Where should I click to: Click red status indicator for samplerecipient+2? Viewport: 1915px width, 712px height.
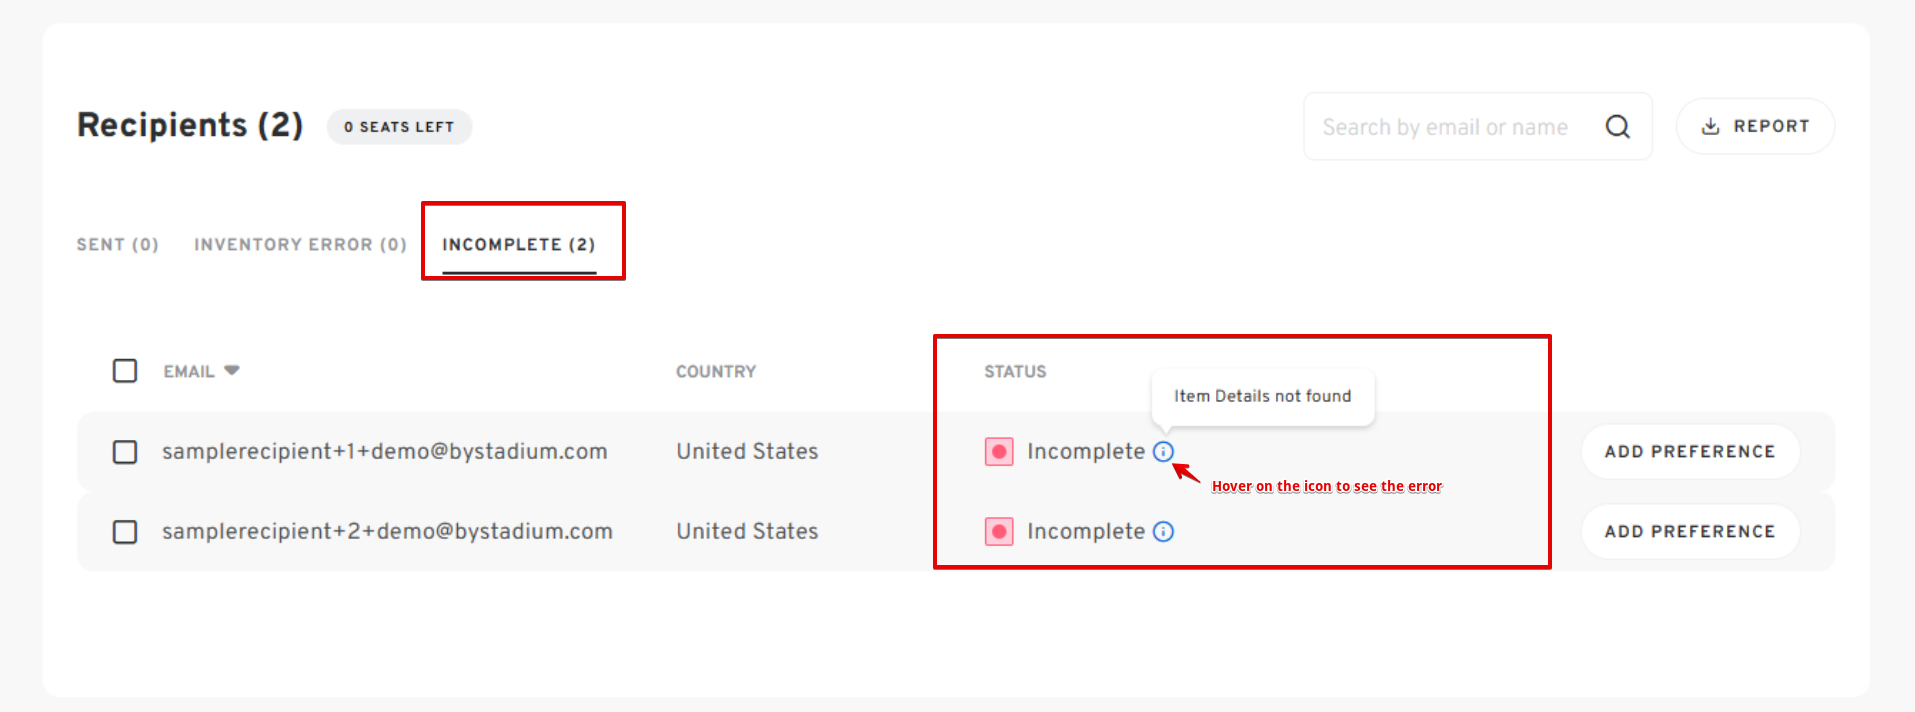tap(999, 531)
